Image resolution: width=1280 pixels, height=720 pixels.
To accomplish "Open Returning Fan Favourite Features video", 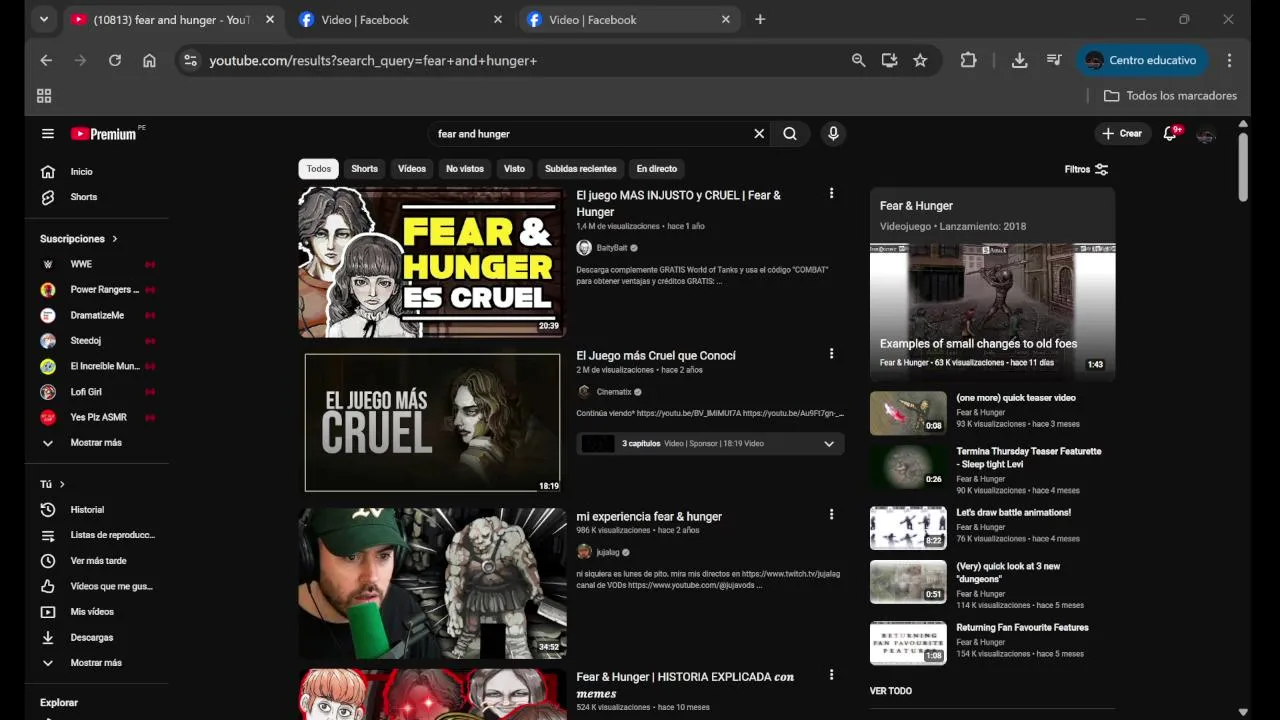I will pos(908,643).
